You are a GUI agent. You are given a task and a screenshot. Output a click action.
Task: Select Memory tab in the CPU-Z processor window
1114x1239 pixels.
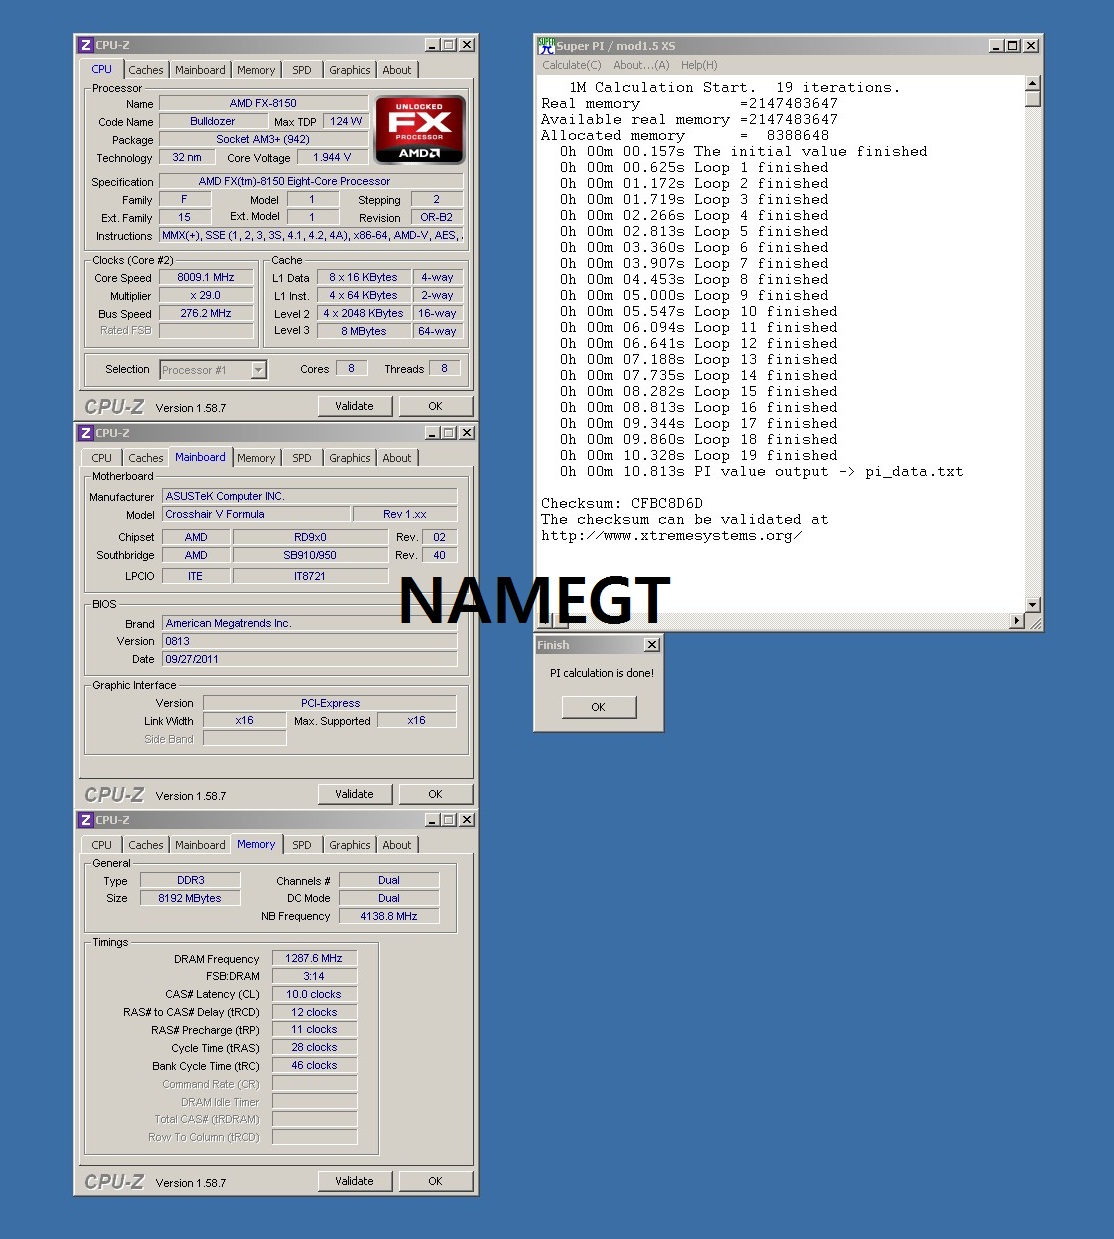pyautogui.click(x=256, y=70)
